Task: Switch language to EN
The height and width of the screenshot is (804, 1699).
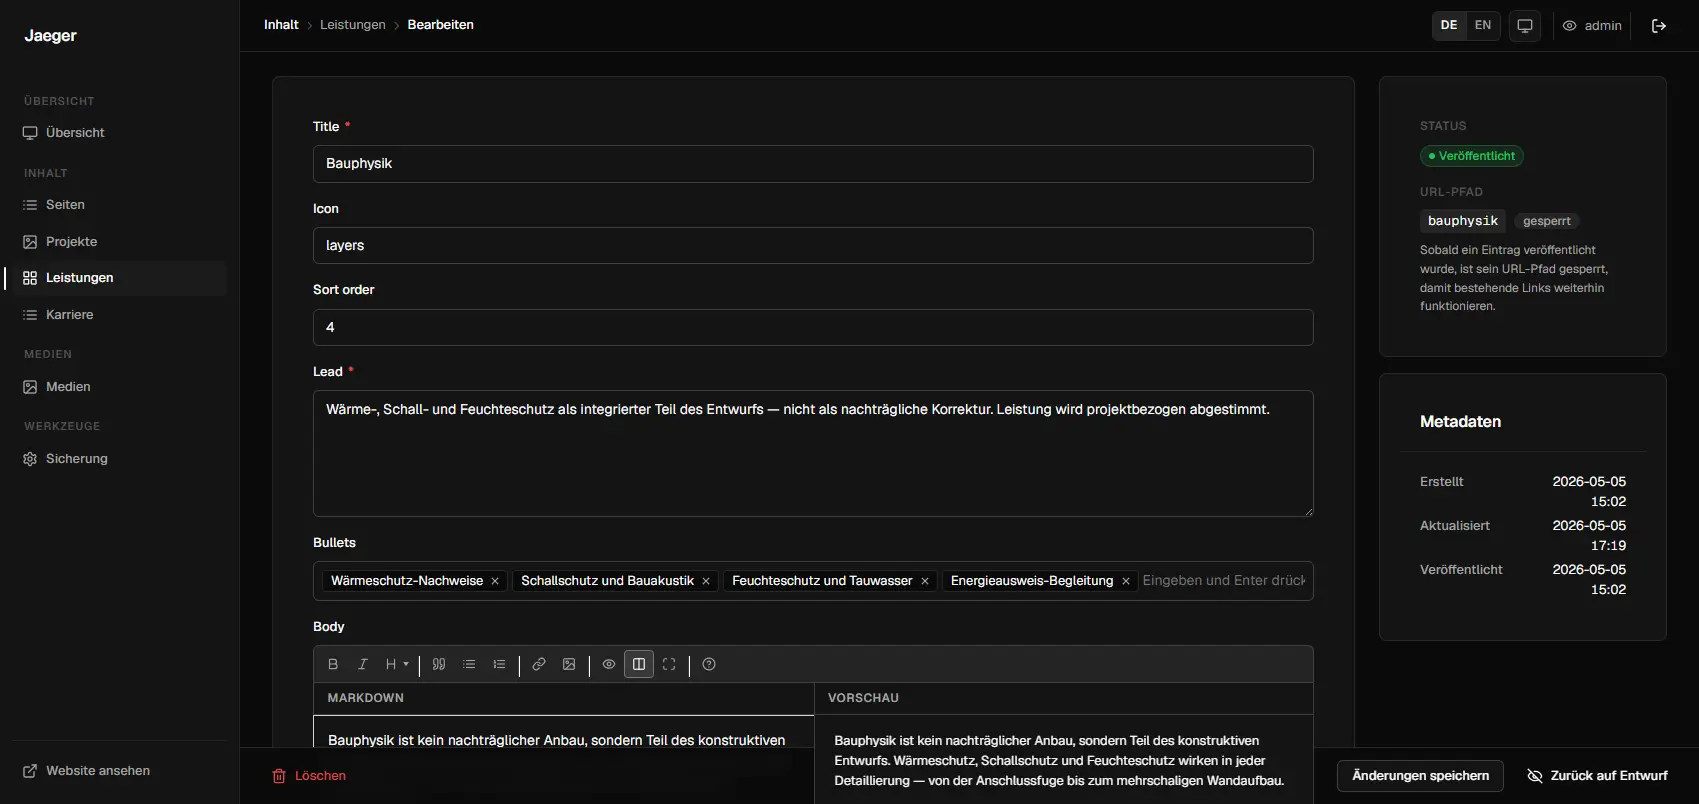Action: click(x=1483, y=25)
